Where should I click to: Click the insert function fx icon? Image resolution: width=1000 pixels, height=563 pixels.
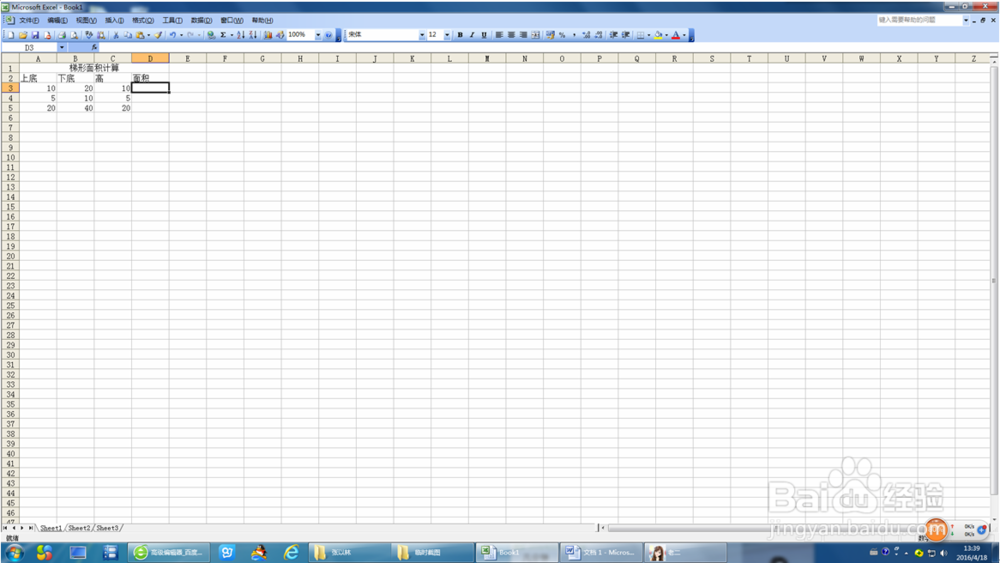94,47
